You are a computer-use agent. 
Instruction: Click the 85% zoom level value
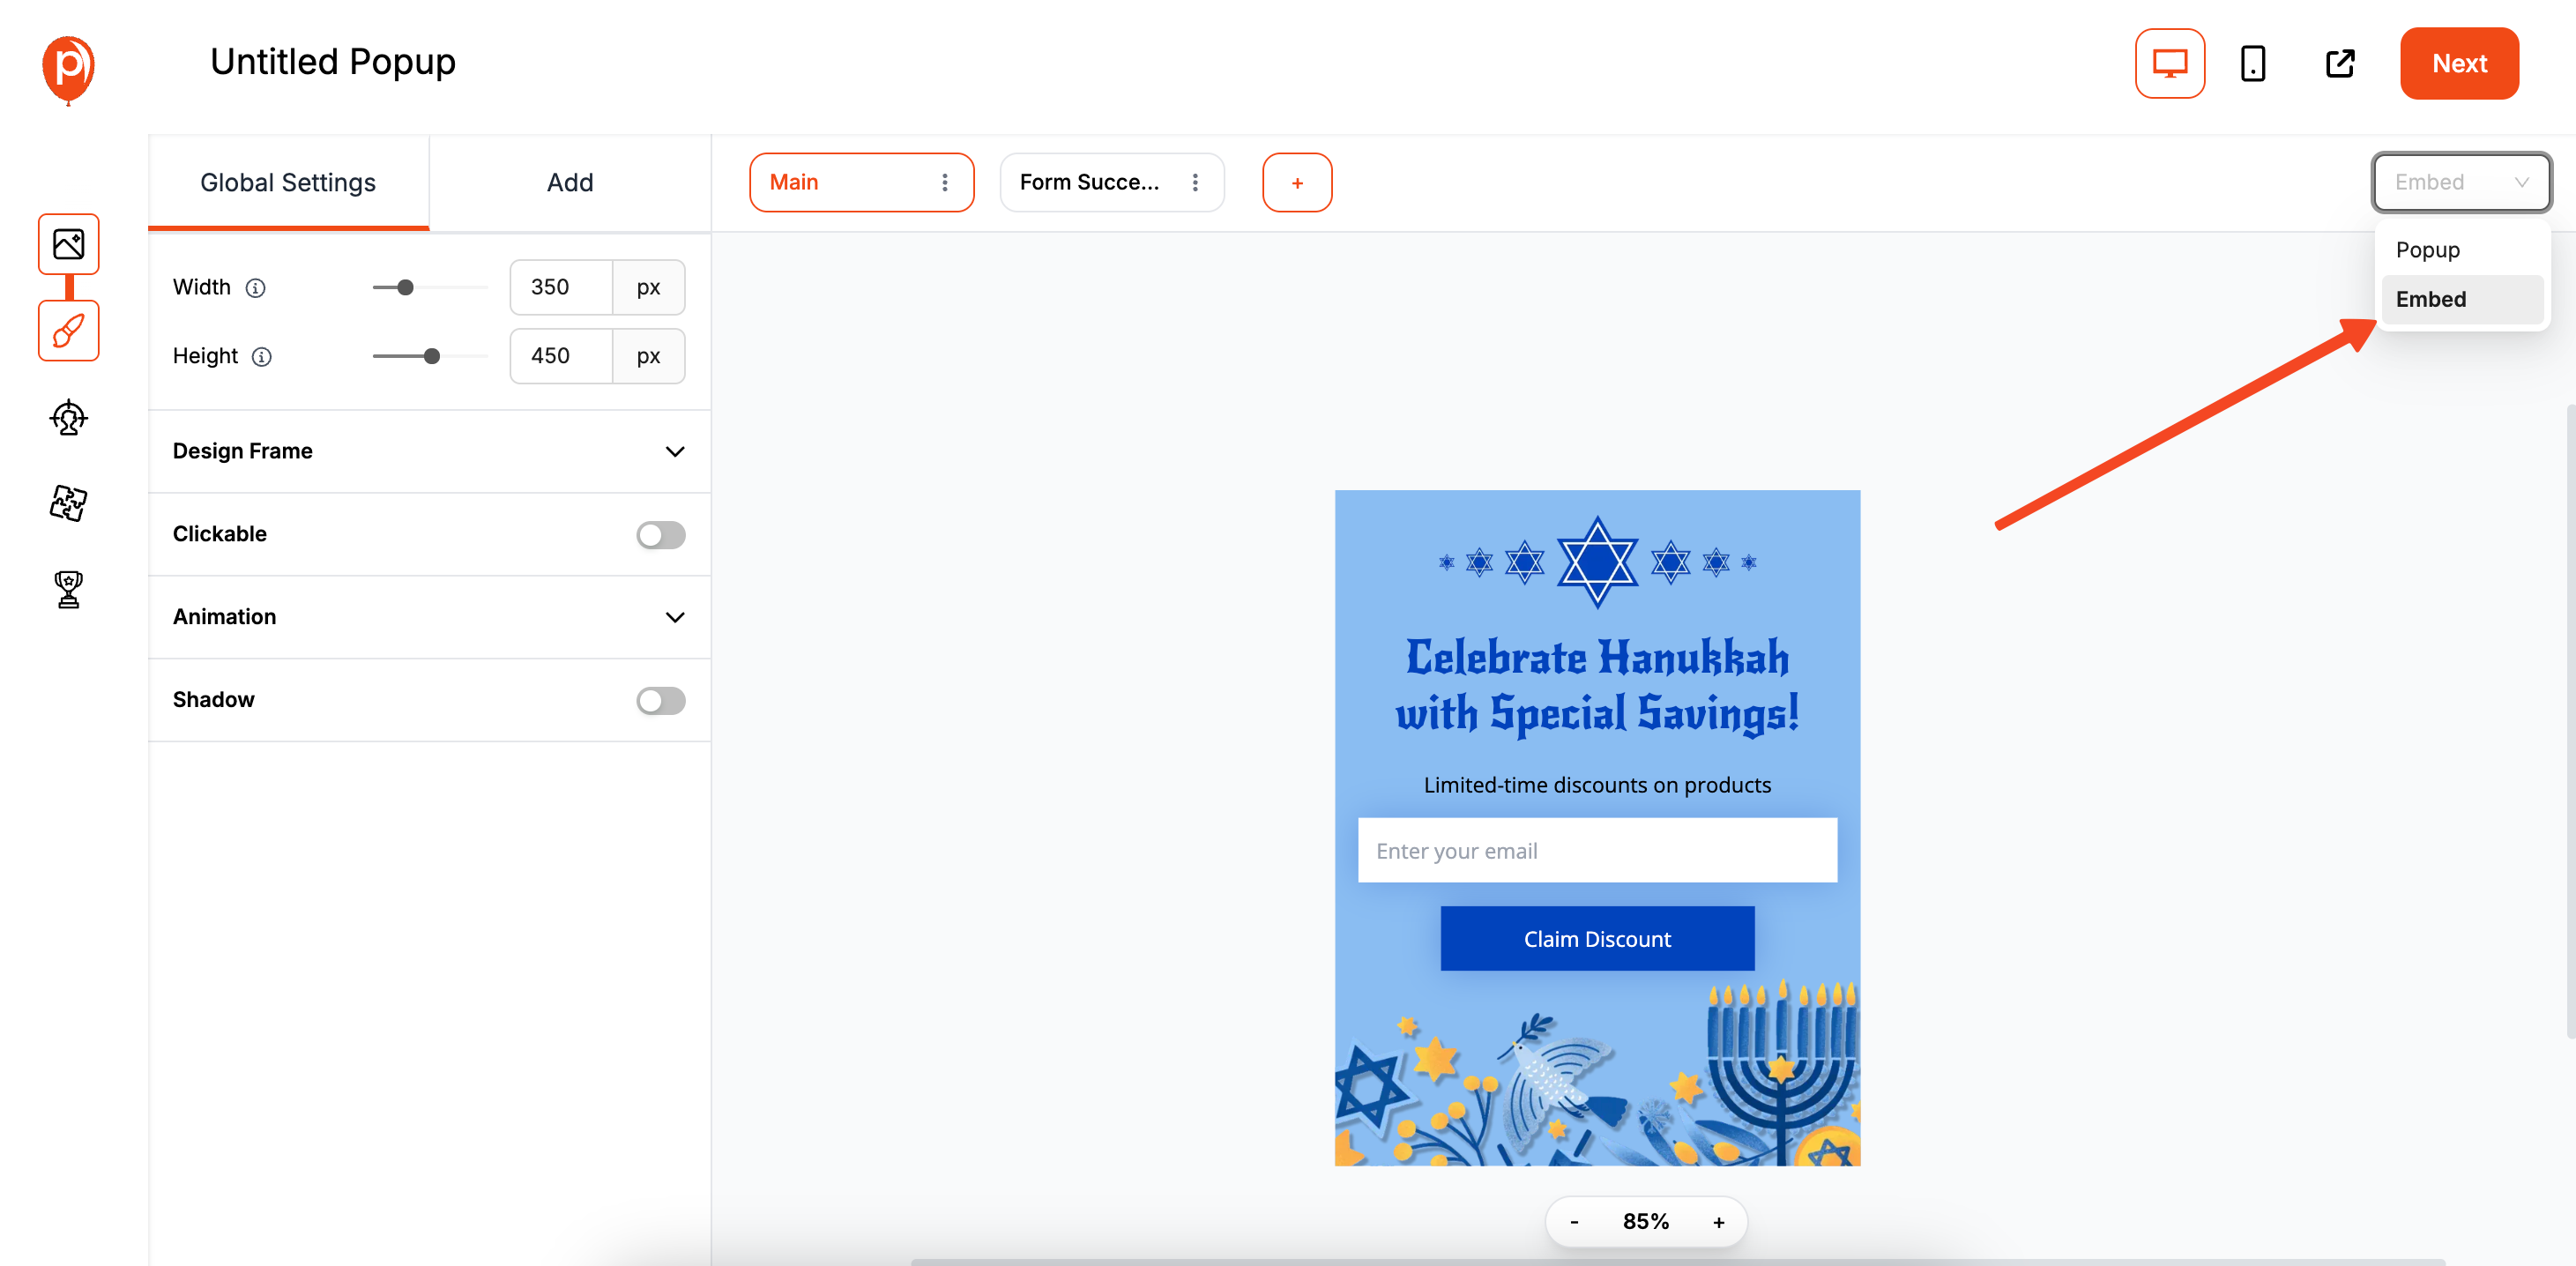tap(1645, 1221)
